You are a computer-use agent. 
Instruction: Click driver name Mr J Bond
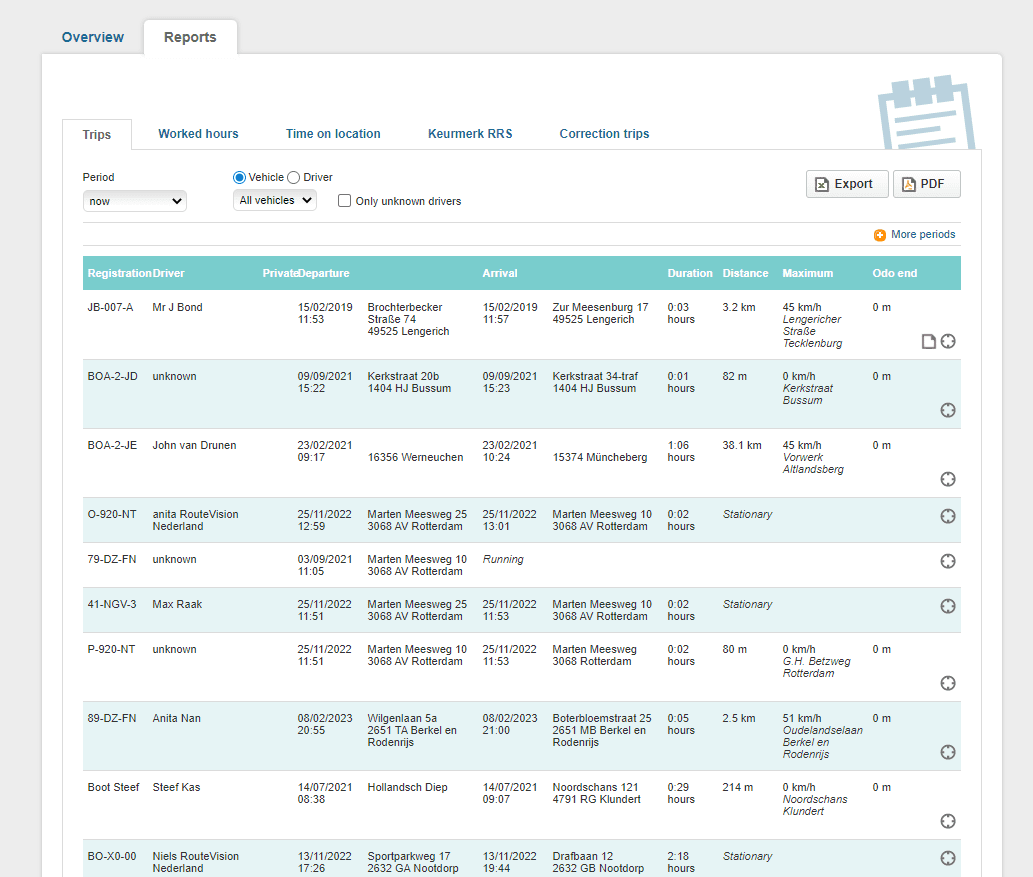[177, 308]
